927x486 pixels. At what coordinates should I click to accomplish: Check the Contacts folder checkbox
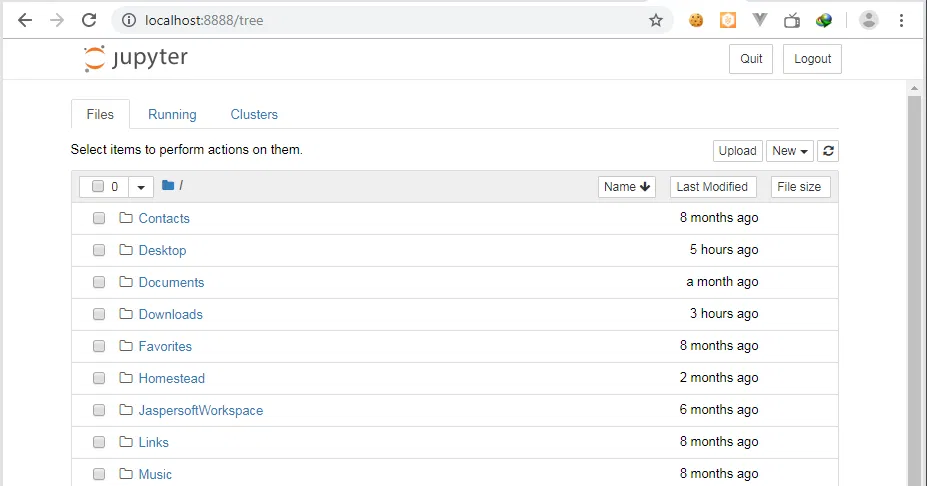pos(99,218)
